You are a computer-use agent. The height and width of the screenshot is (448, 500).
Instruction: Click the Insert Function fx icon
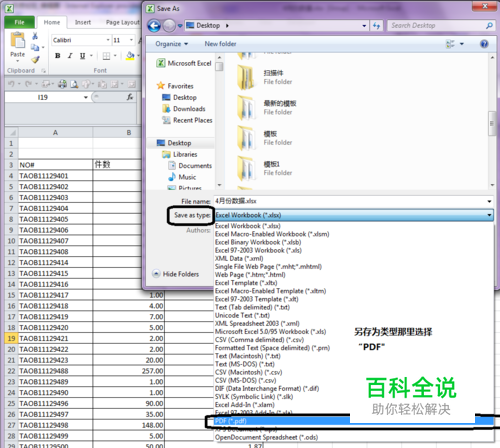pos(130,97)
